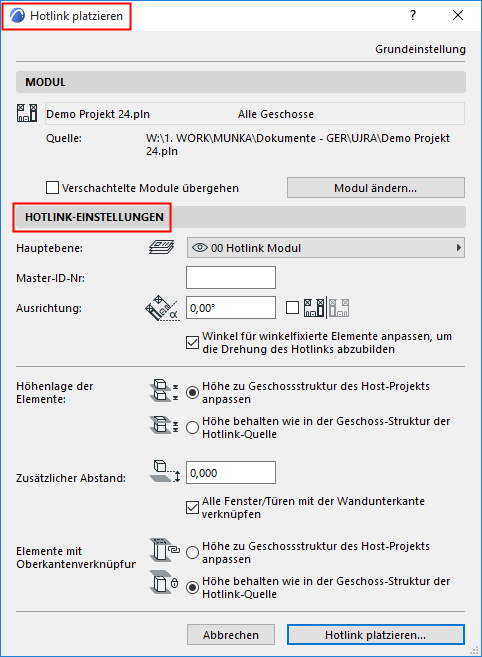Uncheck Alle Fenster/Türen mit der Wandunterkante verknüpfen

click(192, 507)
